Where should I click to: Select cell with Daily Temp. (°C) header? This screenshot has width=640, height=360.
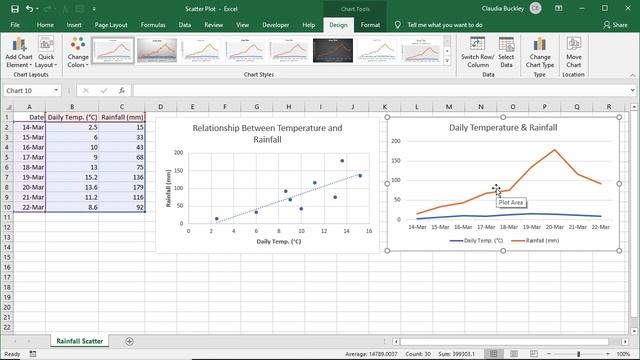click(72, 117)
